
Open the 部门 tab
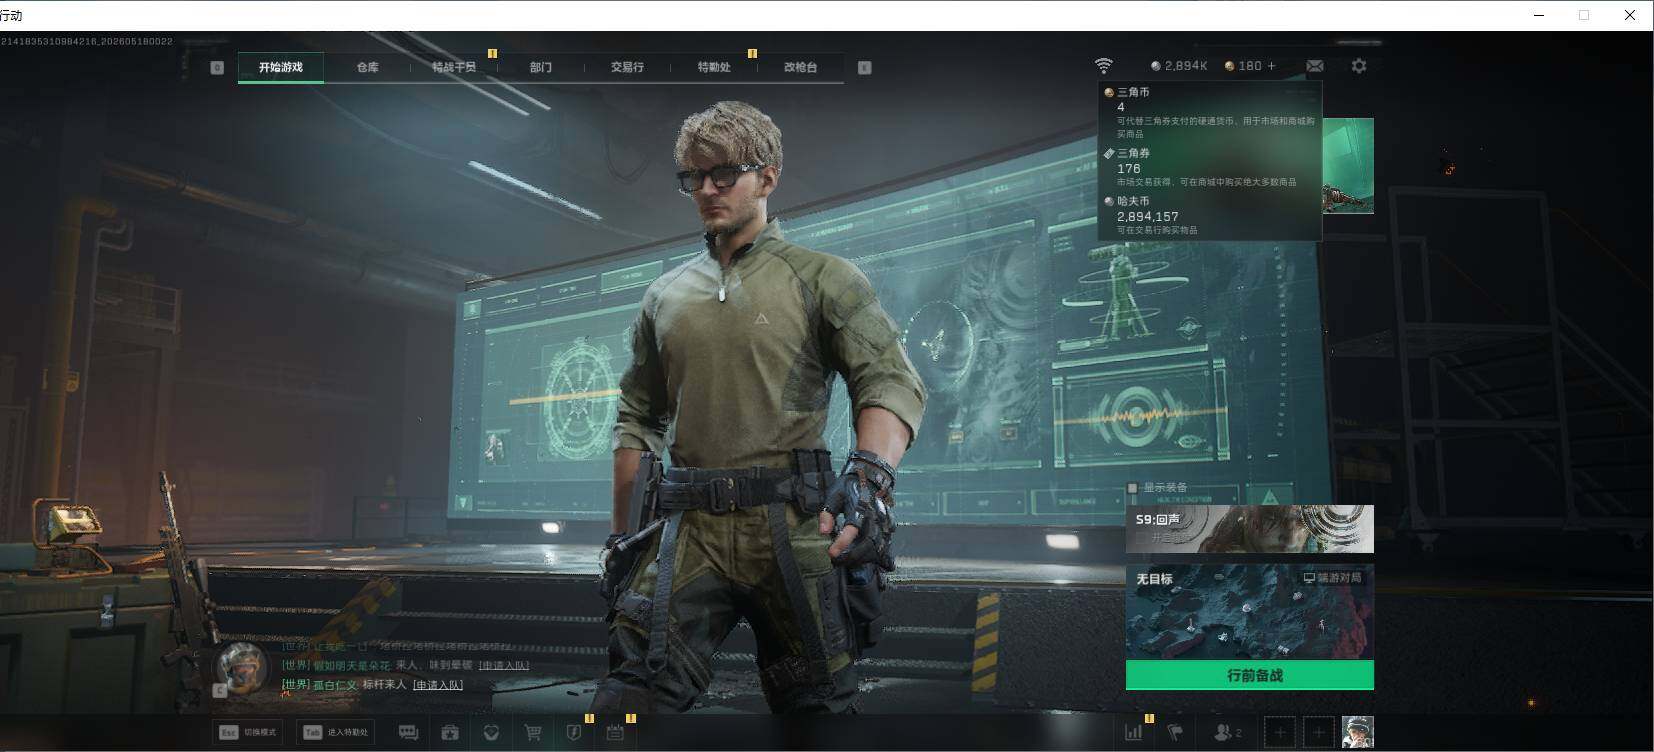(541, 67)
